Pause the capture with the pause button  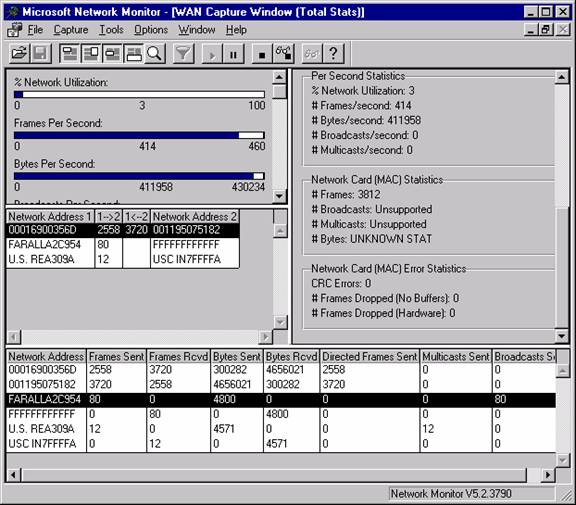click(x=233, y=54)
